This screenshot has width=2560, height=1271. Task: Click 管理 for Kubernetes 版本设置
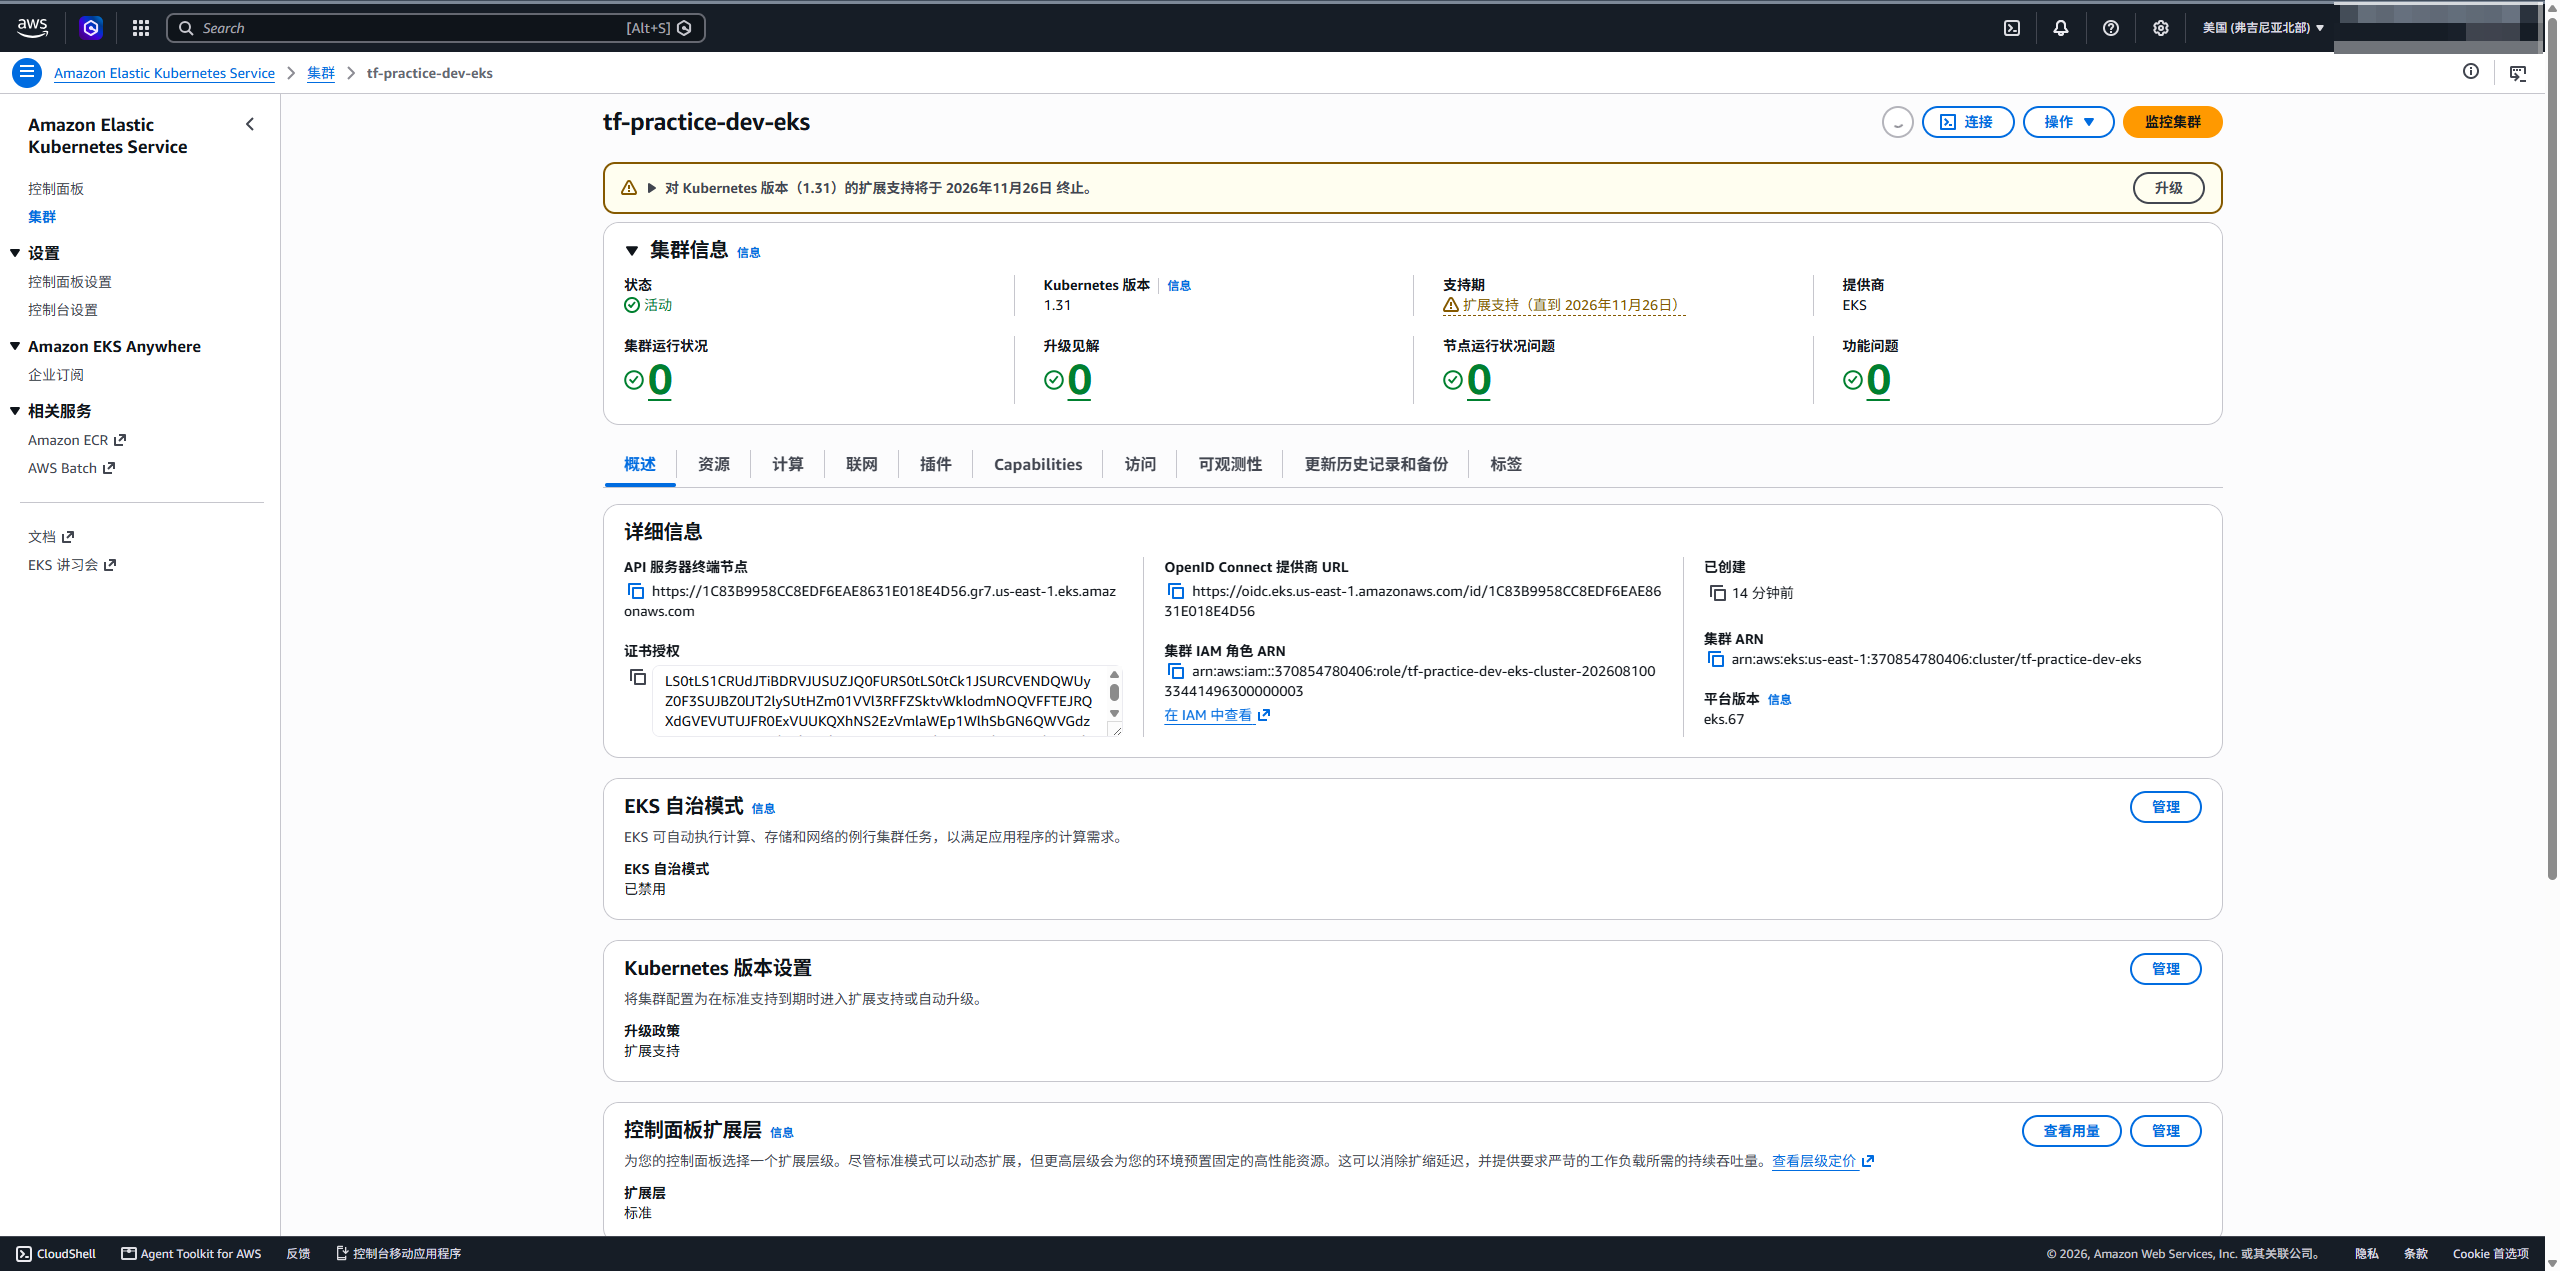tap(2166, 969)
